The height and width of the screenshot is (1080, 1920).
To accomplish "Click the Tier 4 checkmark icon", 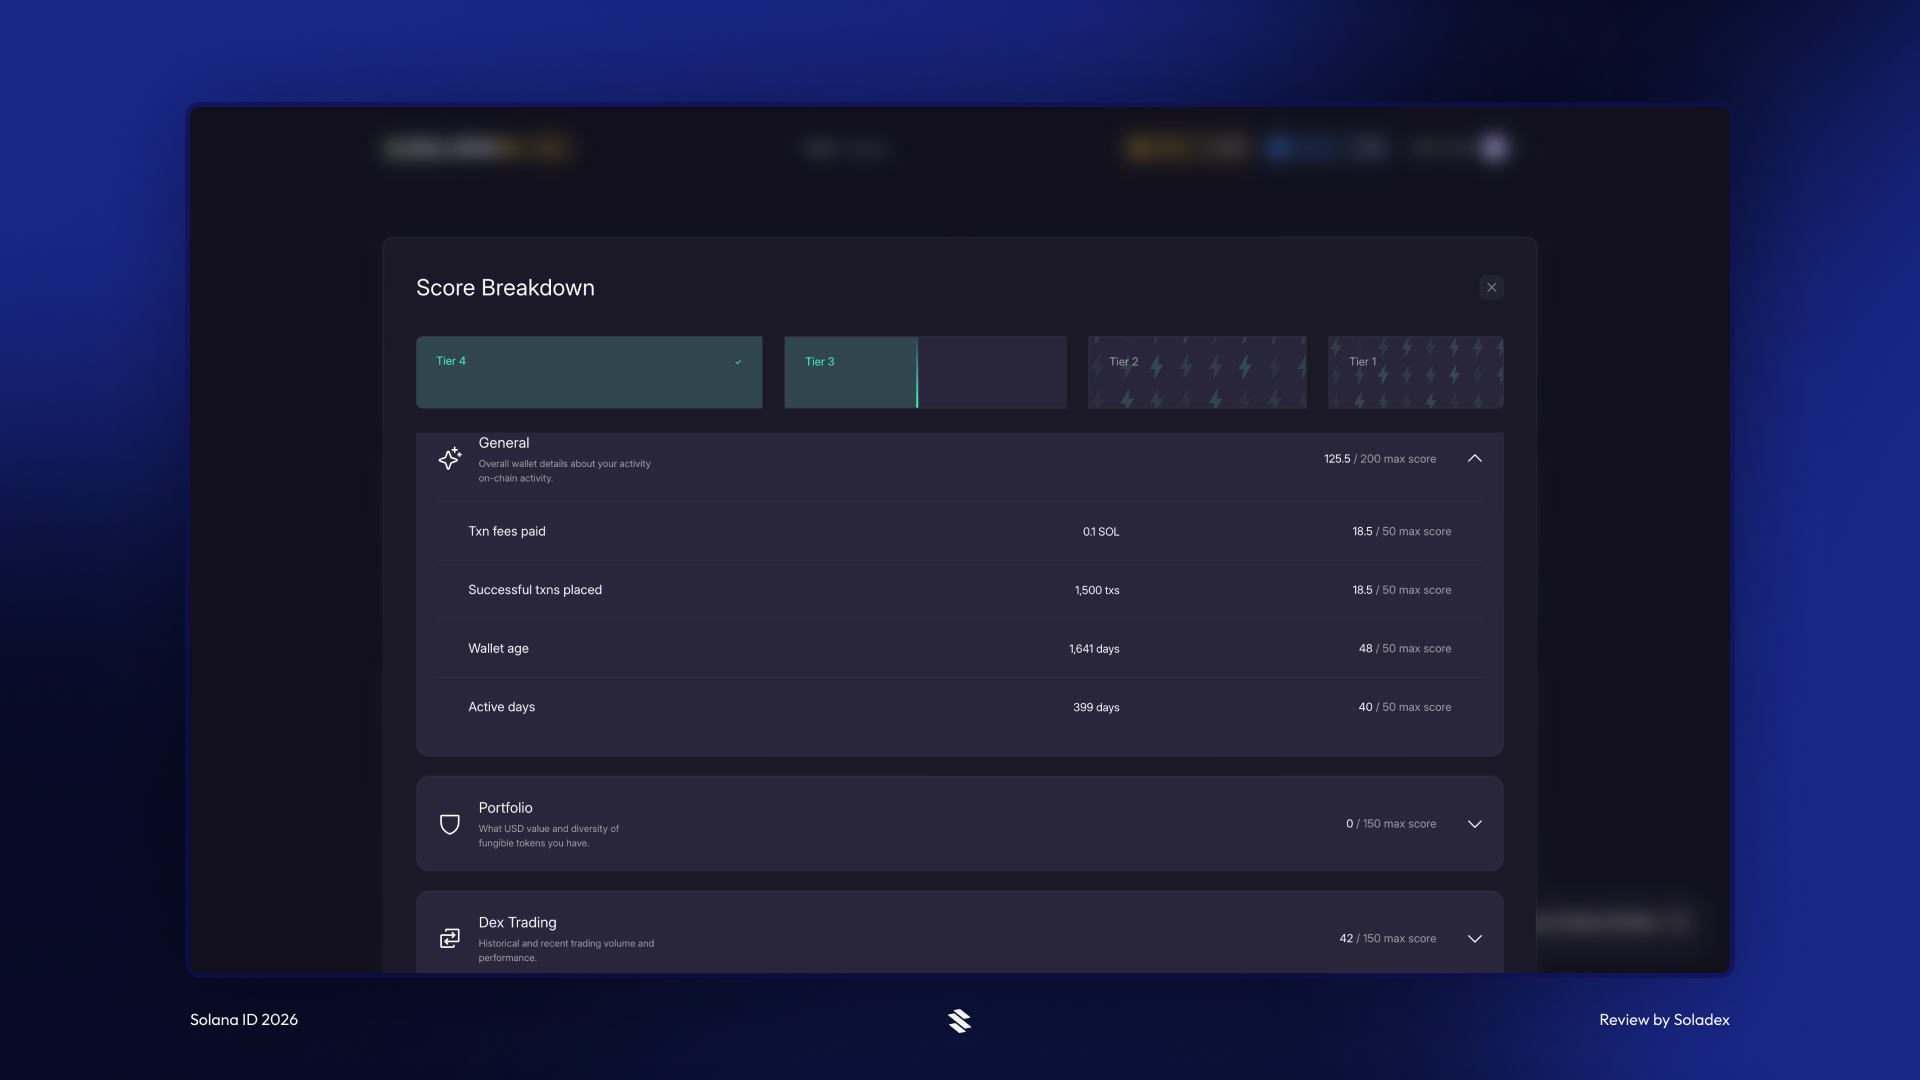I will pos(738,362).
